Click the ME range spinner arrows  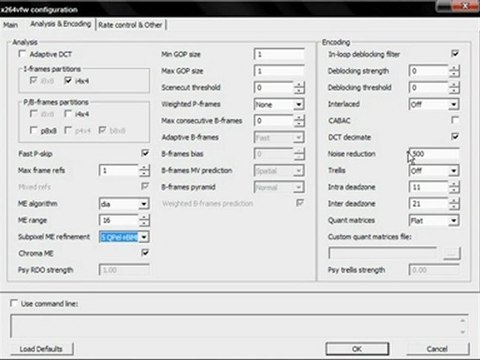[x=144, y=220]
